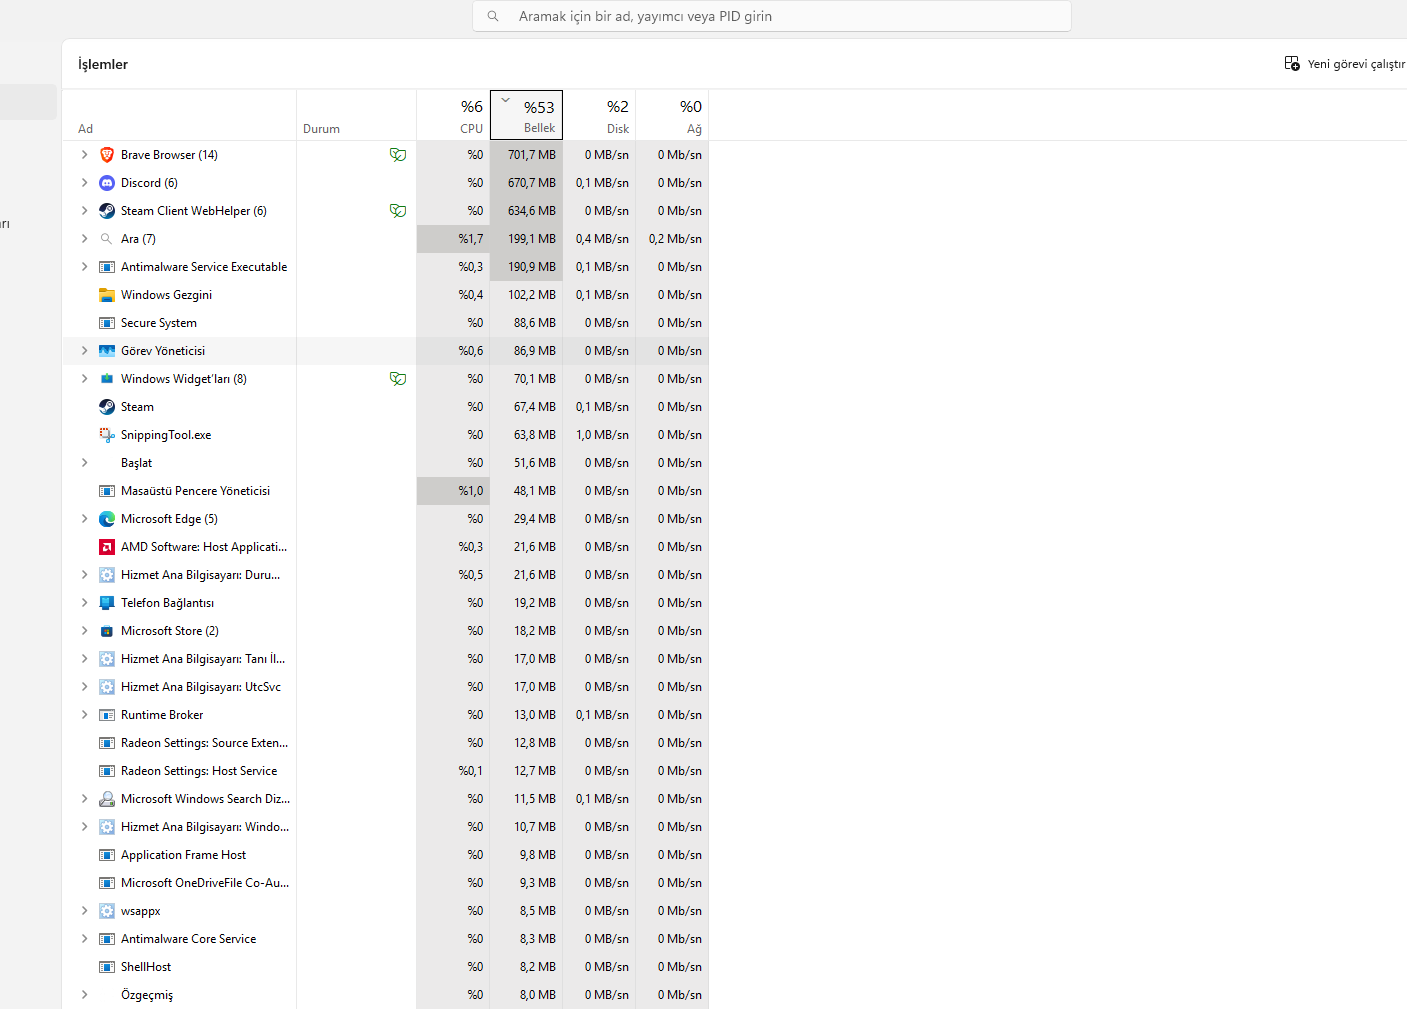
Task: Select Microsoft OneDriveFile Co-Au... row
Action: tap(385, 883)
